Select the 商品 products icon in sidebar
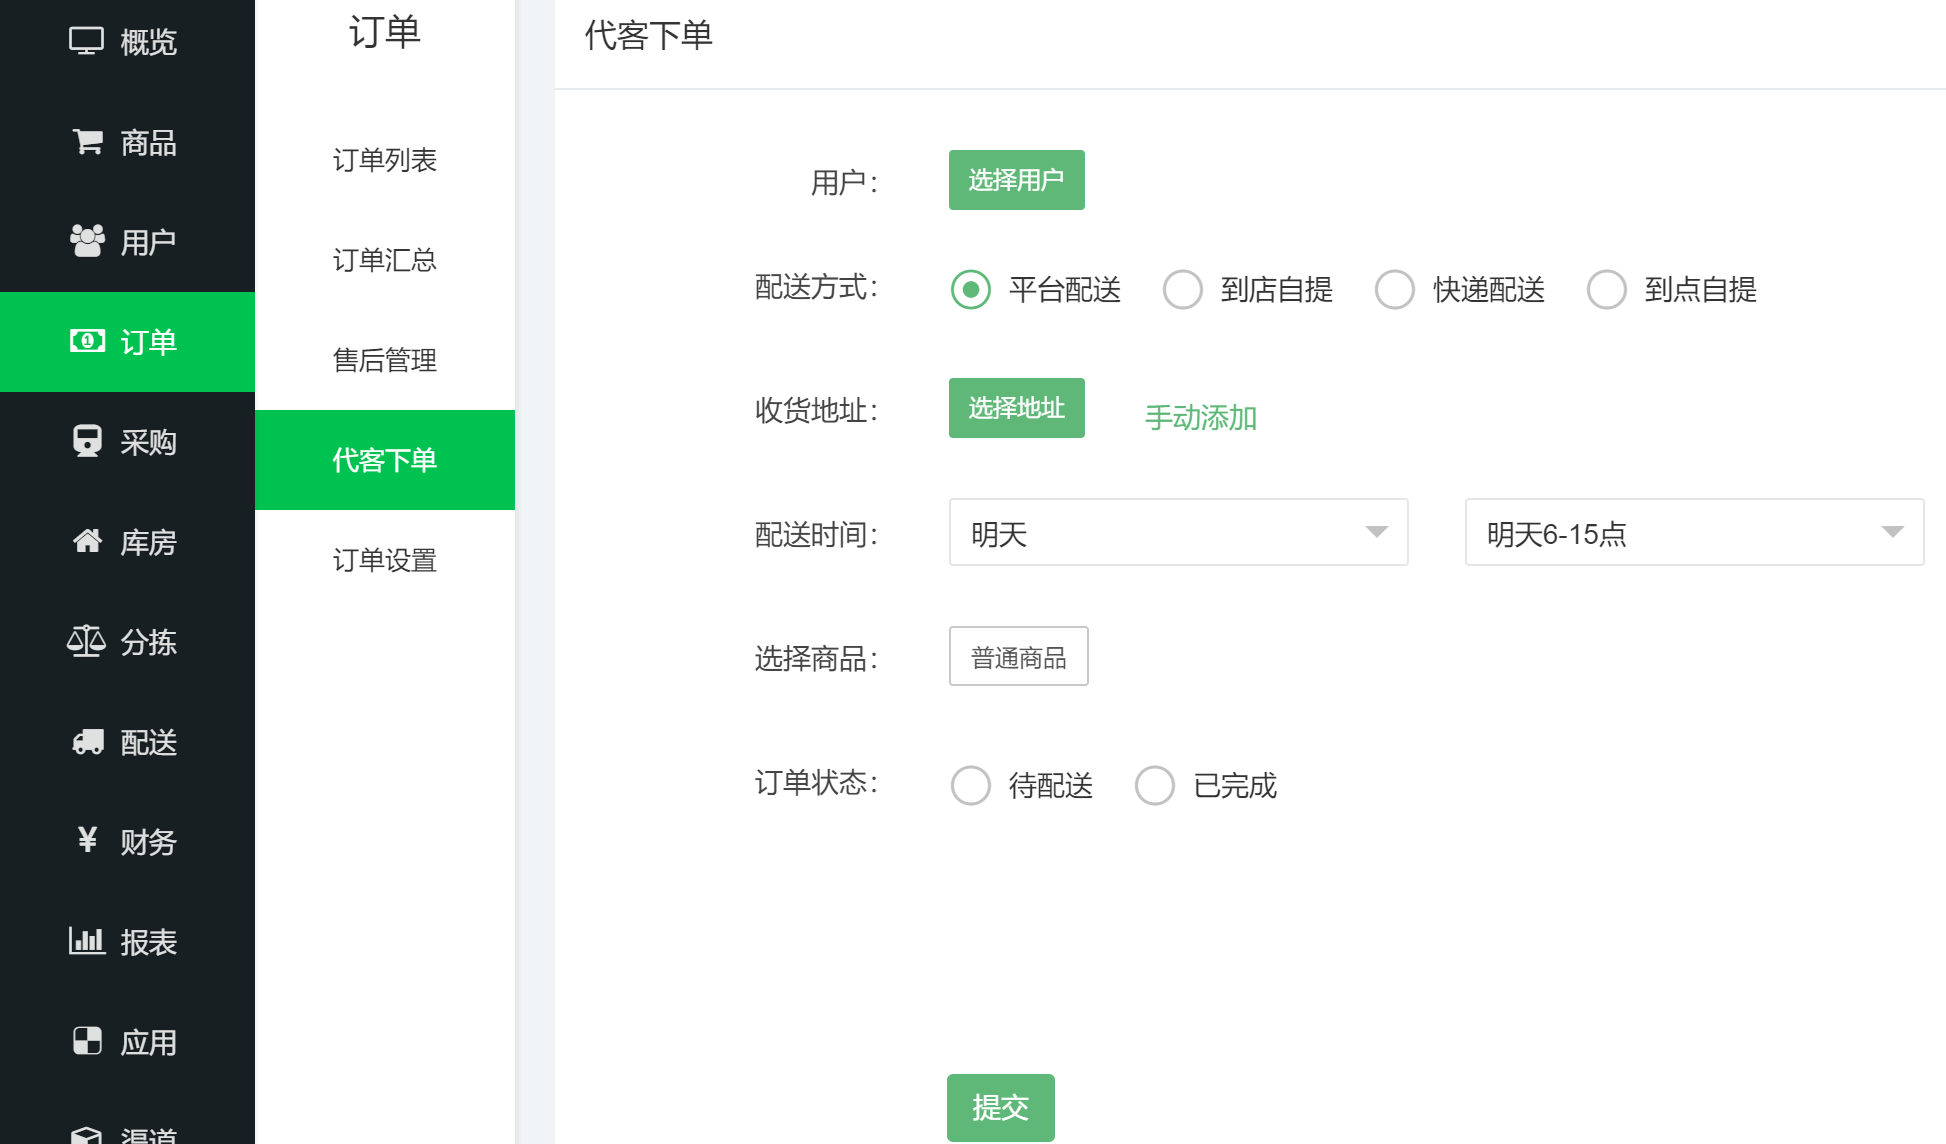Viewport: 1946px width, 1144px height. pos(86,142)
